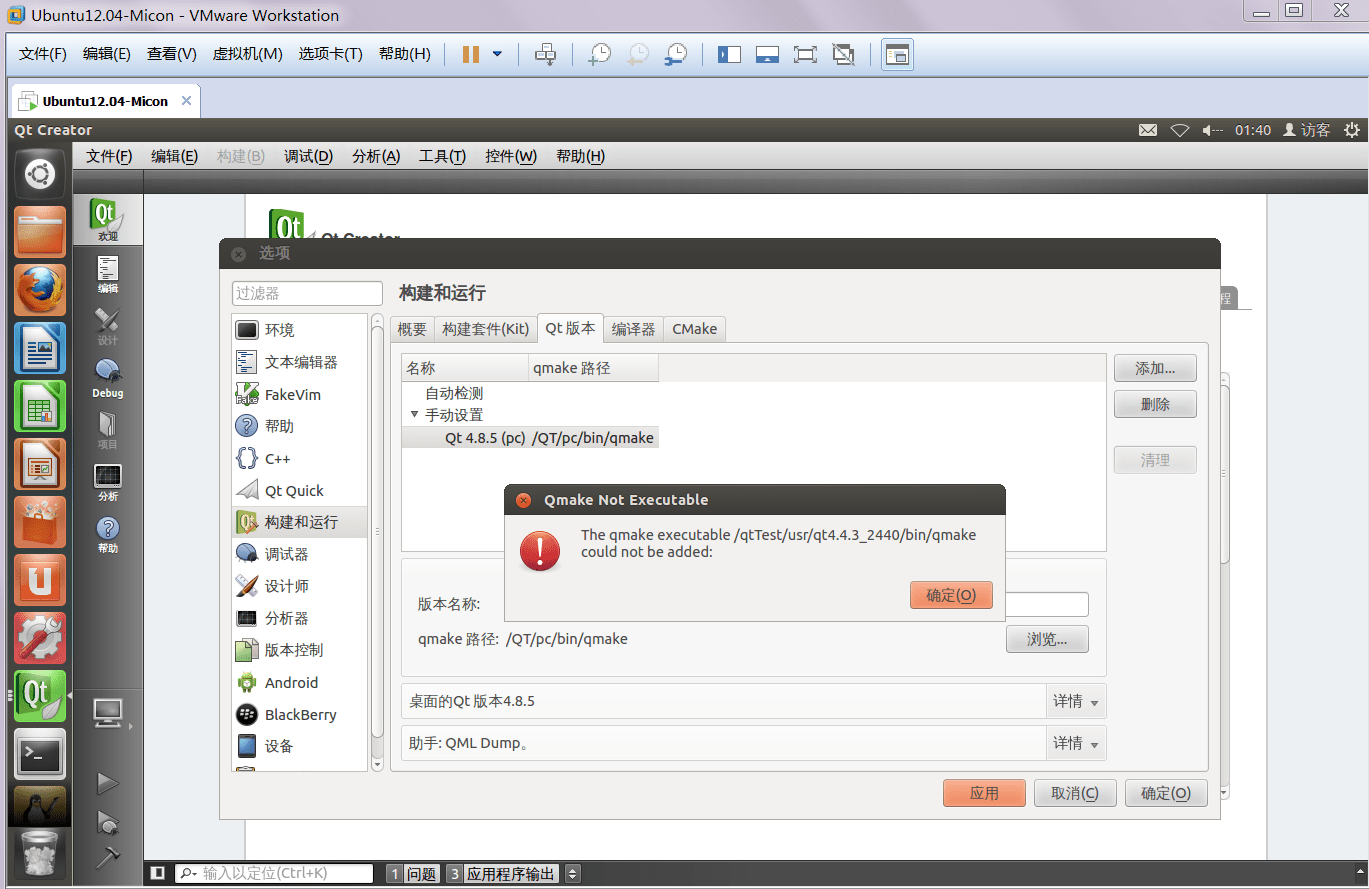The image size is (1369, 889).
Task: Select 文本编辑器 category
Action: (299, 362)
